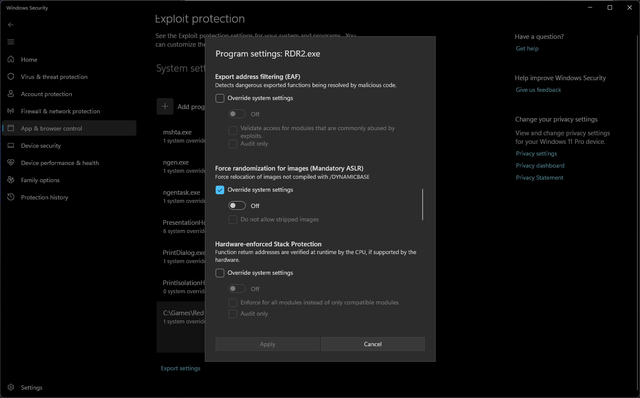Maximize the Windows Security window

[609, 7]
